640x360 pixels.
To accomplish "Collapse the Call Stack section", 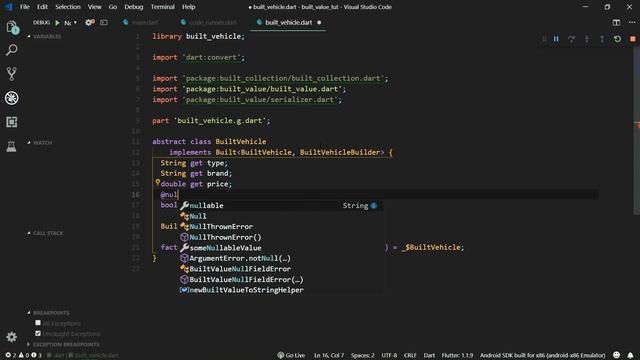I will (45, 233).
